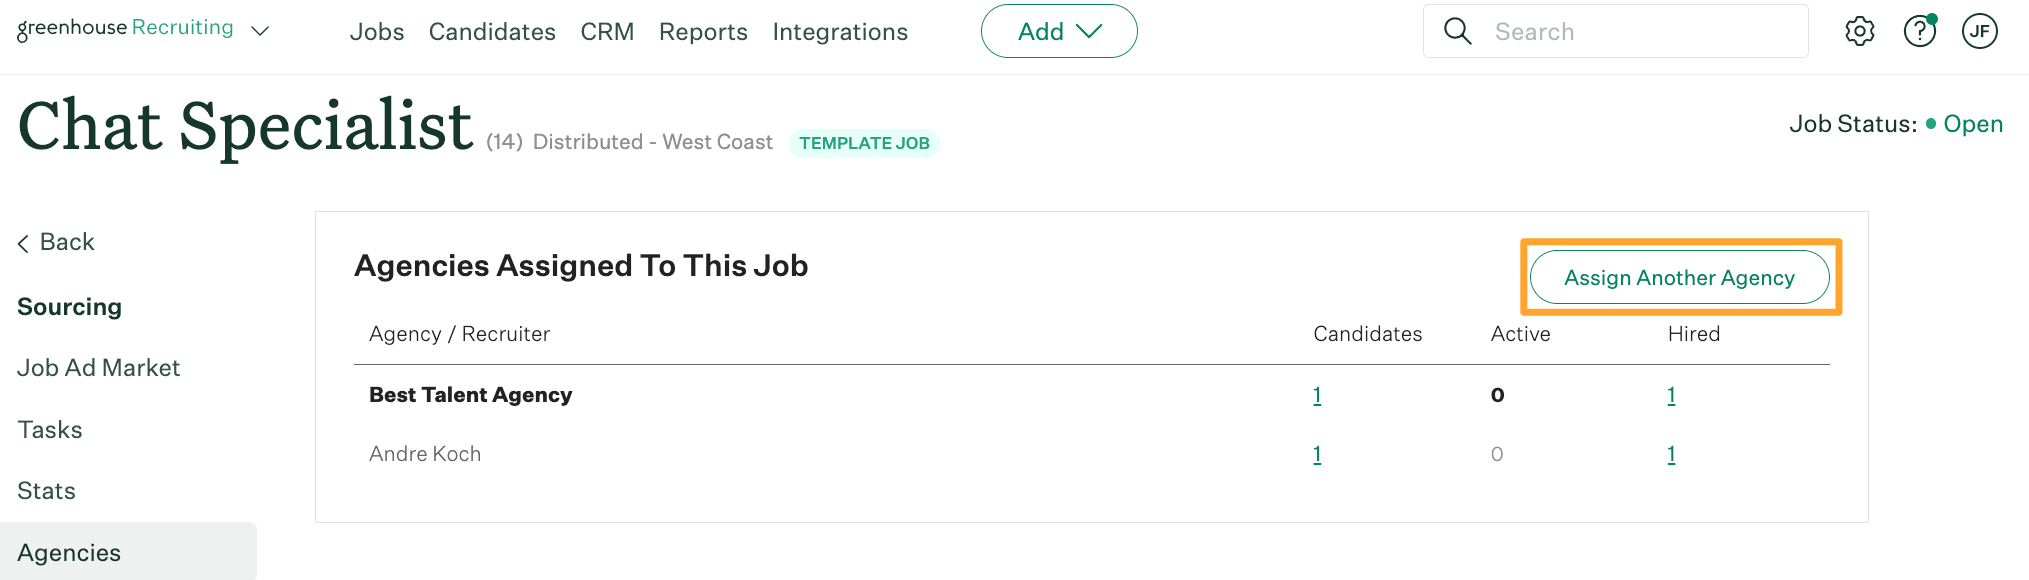Open the Reports menu item
Image resolution: width=2029 pixels, height=580 pixels.
click(703, 32)
